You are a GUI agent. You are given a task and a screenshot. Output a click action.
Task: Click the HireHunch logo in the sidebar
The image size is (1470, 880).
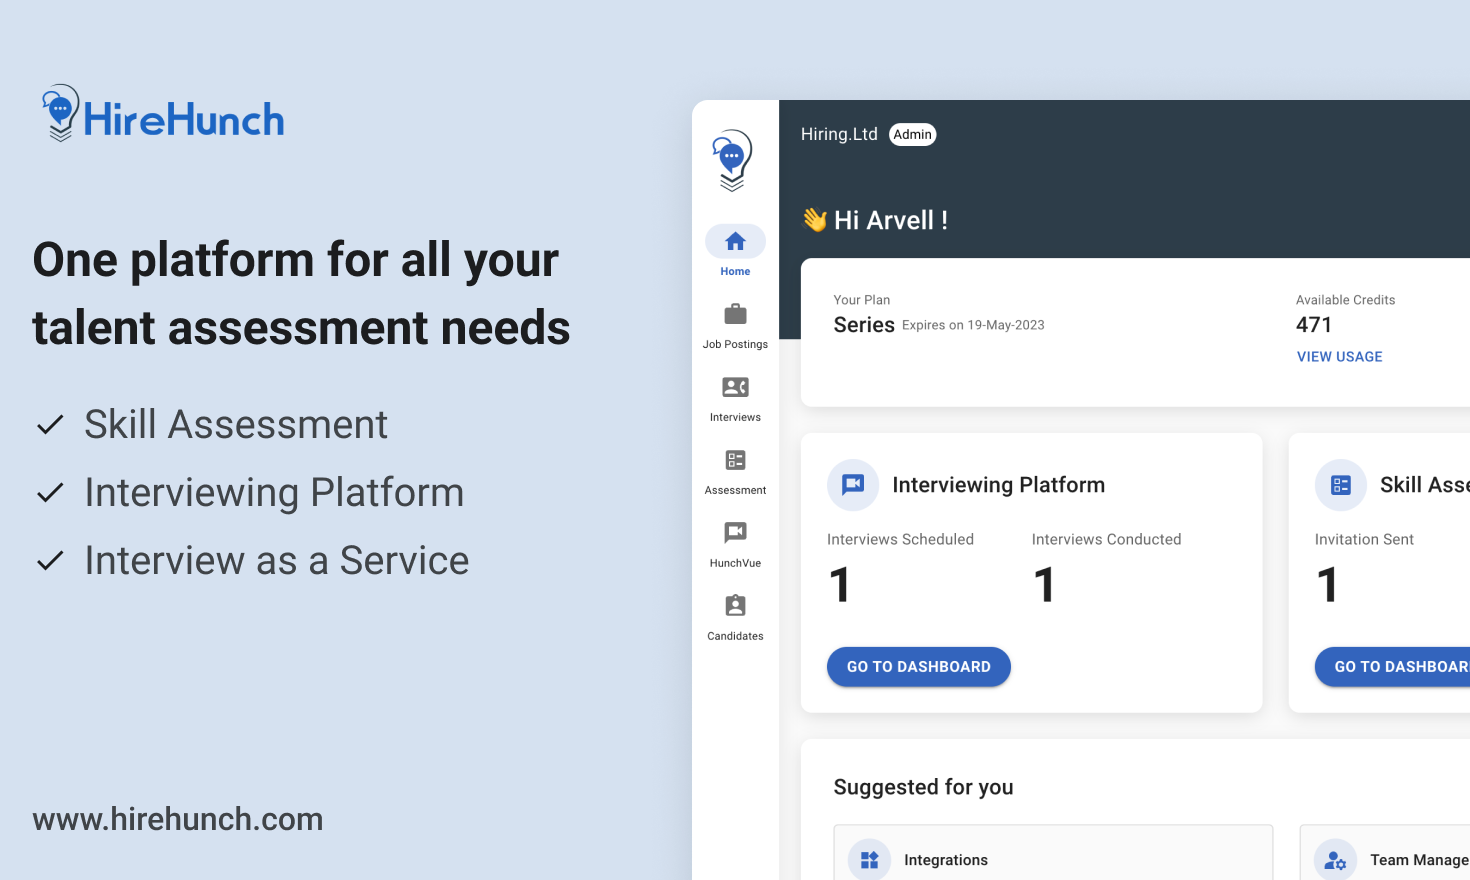click(732, 160)
